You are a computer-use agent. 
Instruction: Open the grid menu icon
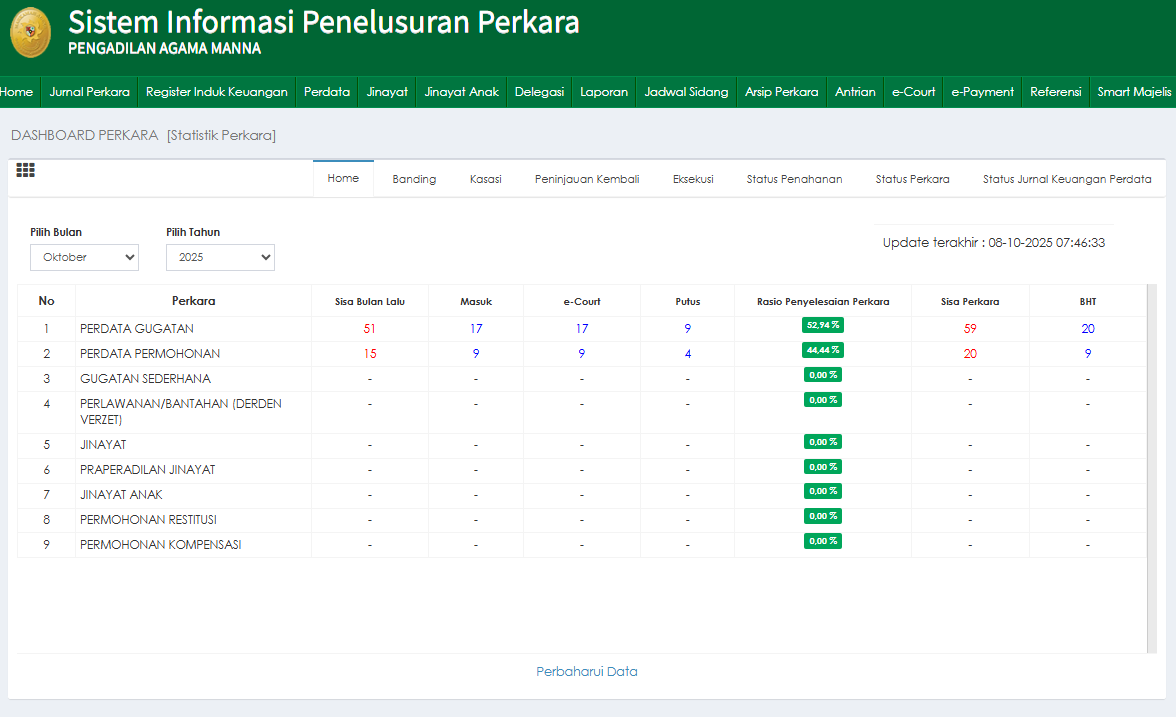[x=25, y=171]
